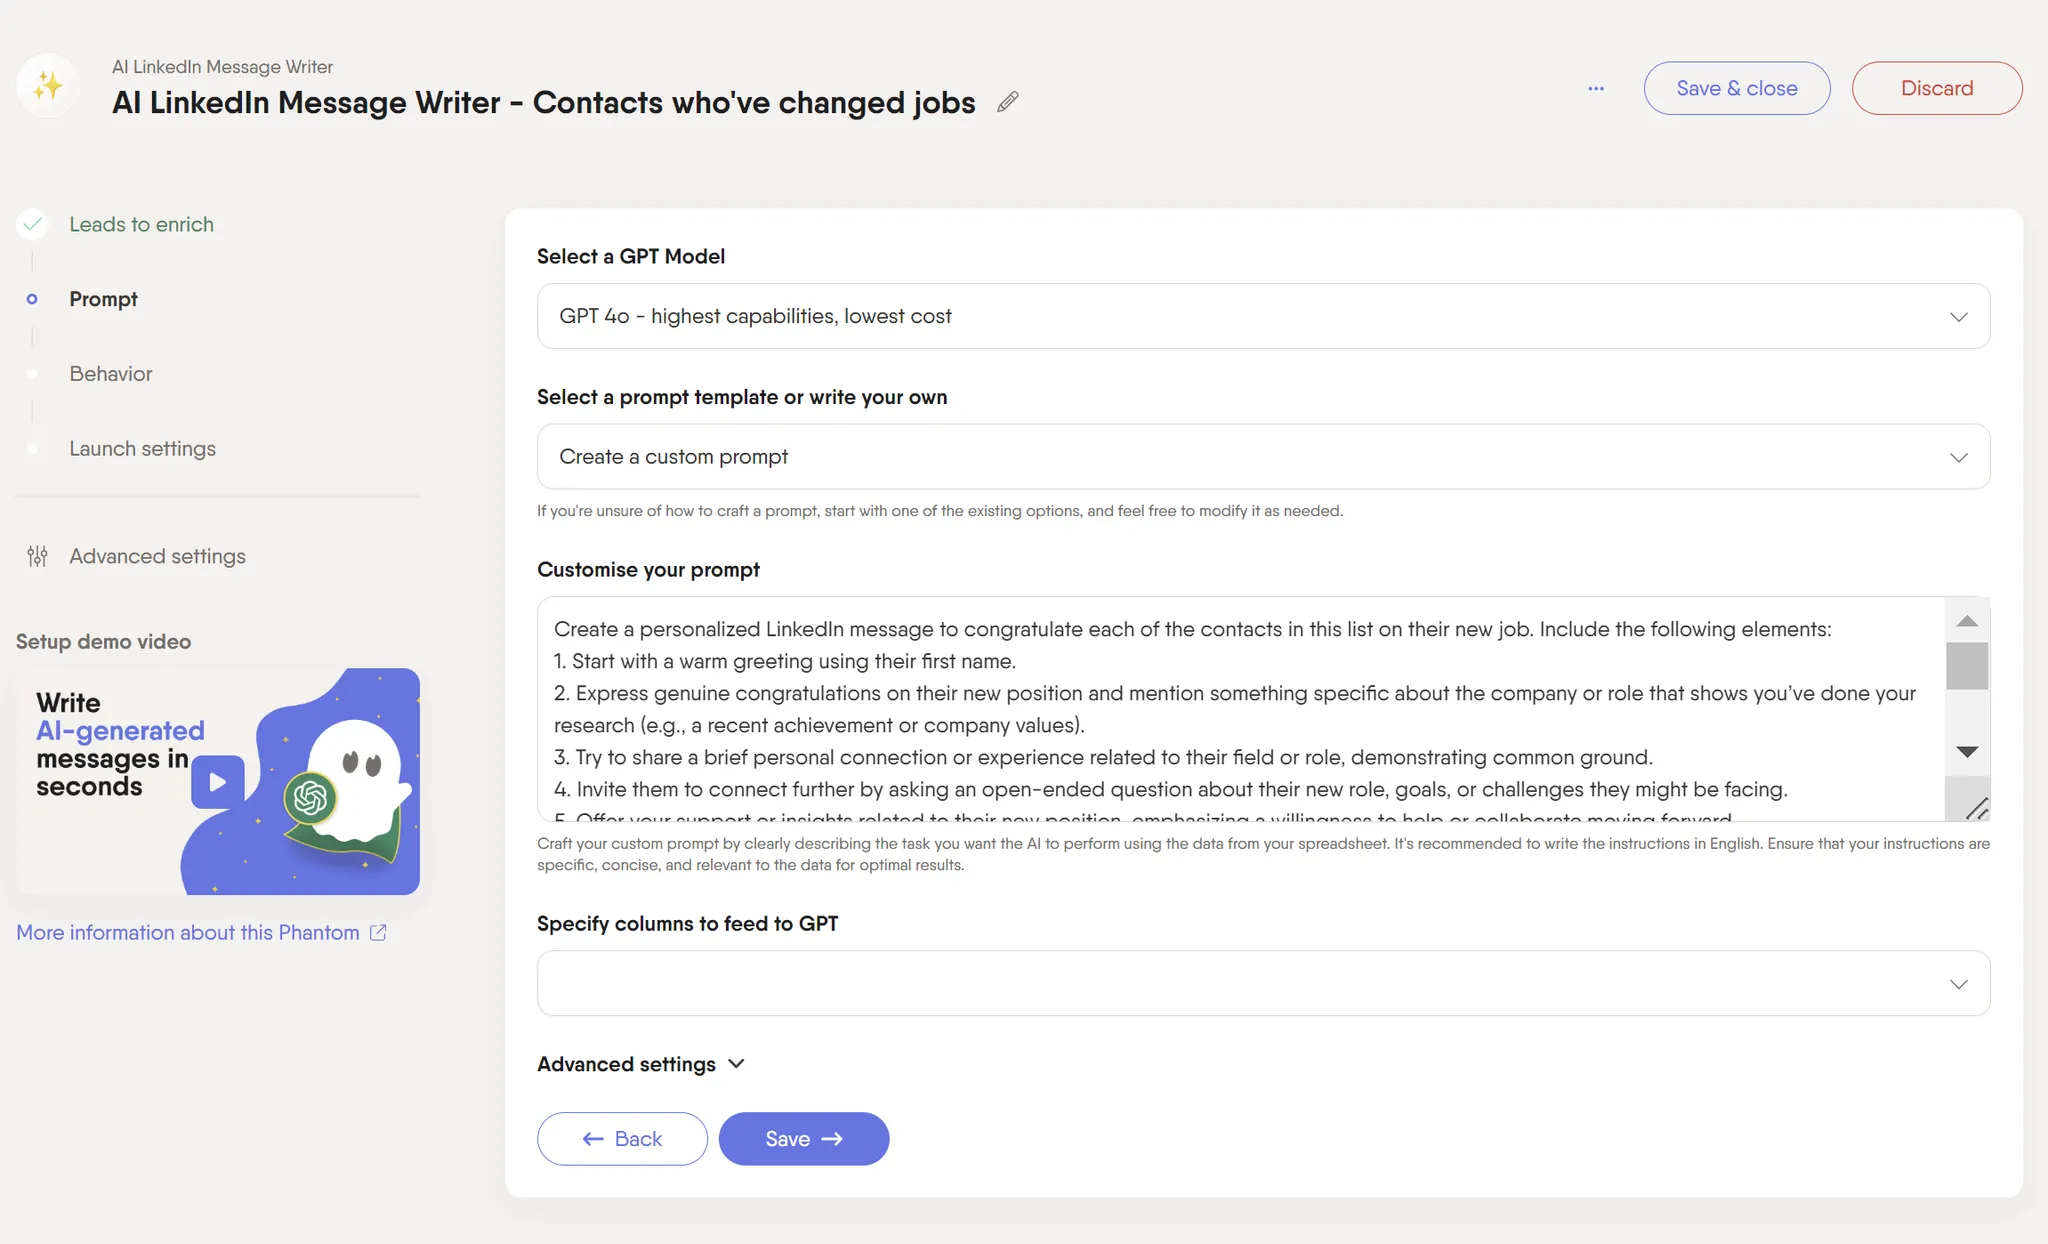This screenshot has height=1244, width=2048.
Task: Go to the Behavior step
Action: pyautogui.click(x=111, y=374)
